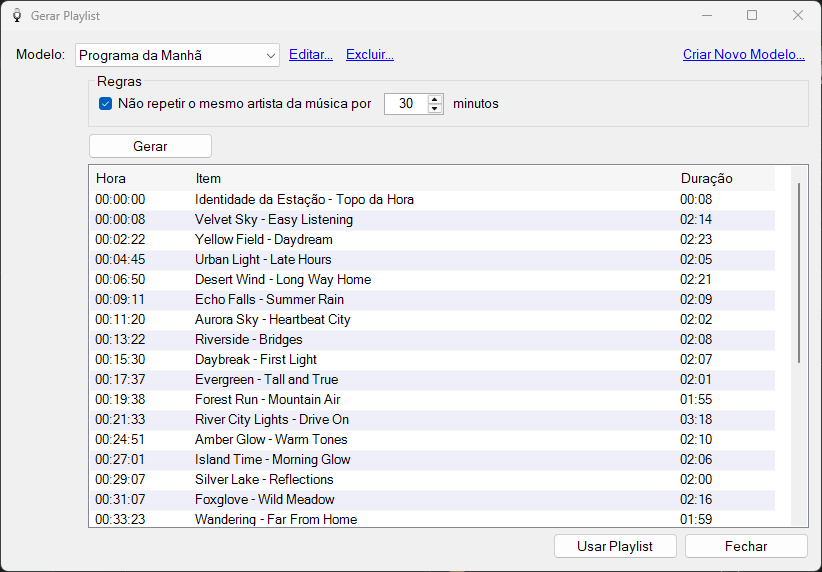Click the time cell 00:11:20
This screenshot has width=822, height=572.
[120, 319]
